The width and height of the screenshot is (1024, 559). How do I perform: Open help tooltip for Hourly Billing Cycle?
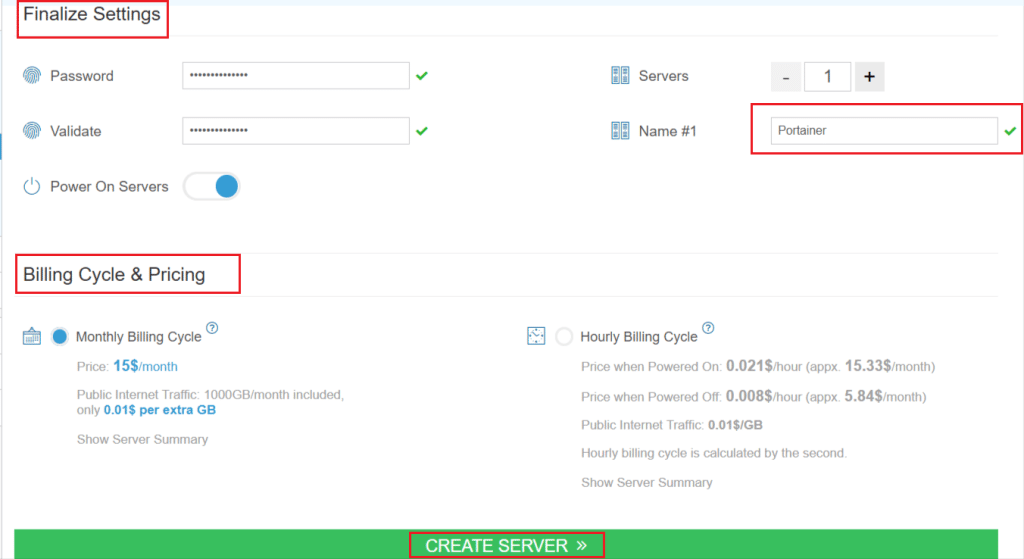[x=708, y=328]
